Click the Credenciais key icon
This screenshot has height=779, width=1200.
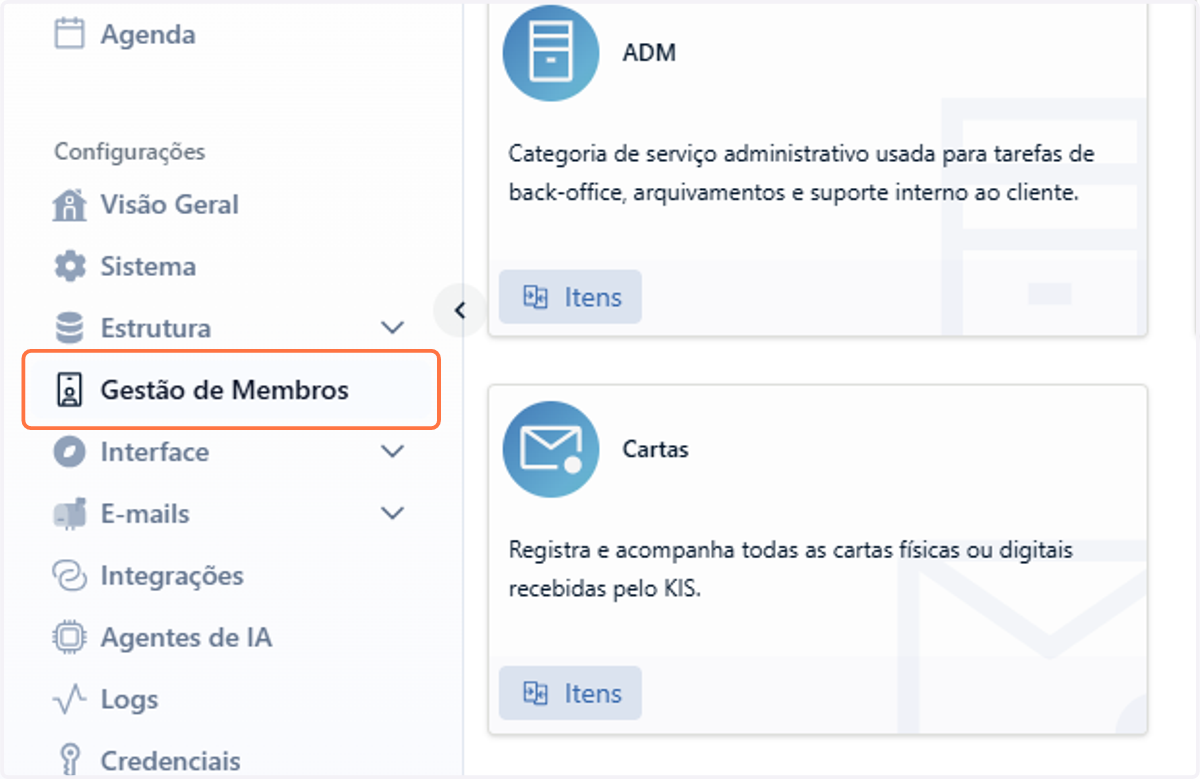tap(69, 761)
